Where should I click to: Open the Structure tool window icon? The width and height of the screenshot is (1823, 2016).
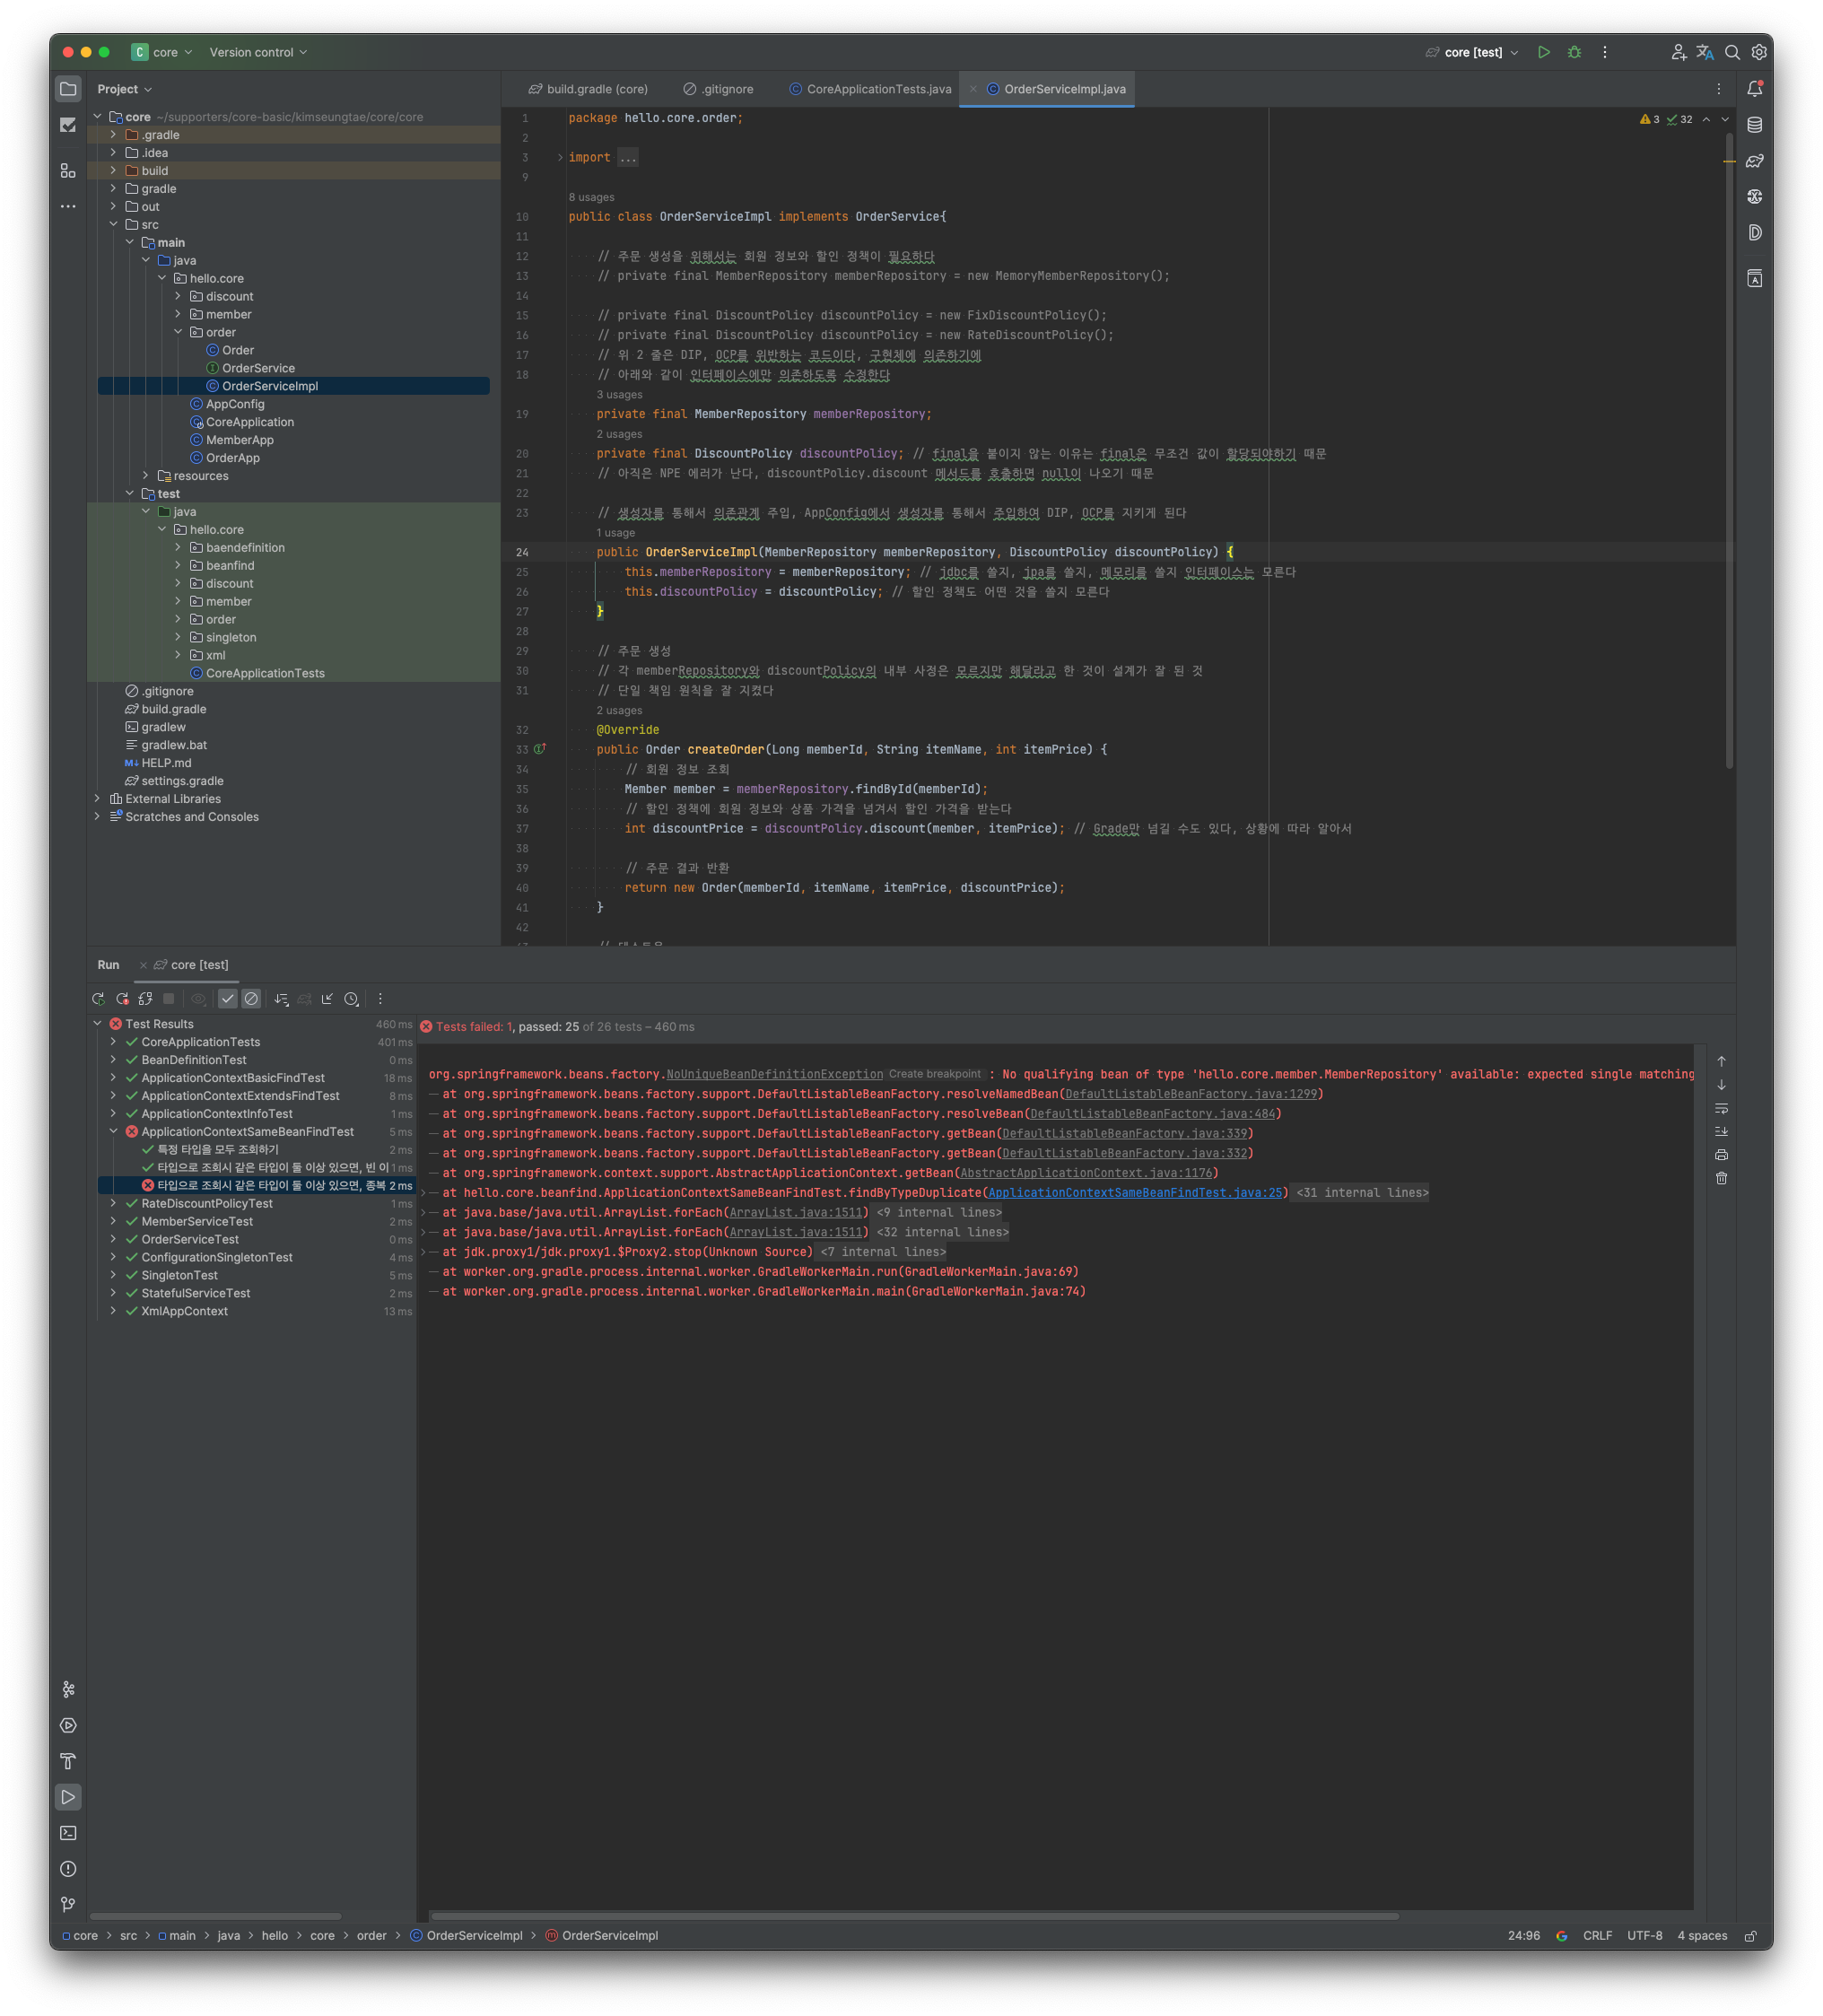(68, 171)
